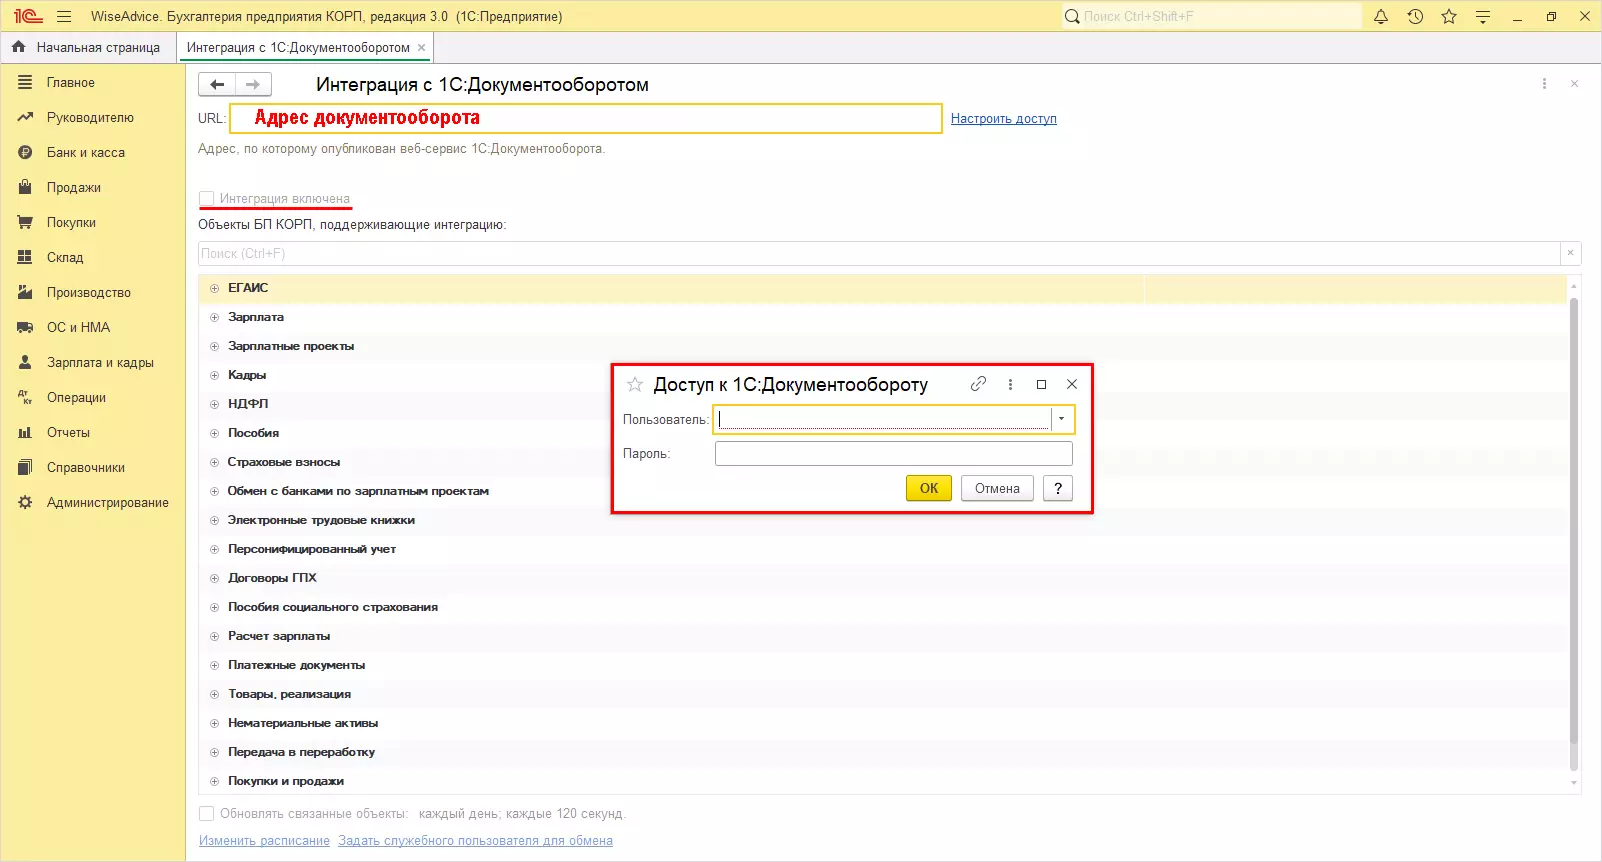The height and width of the screenshot is (862, 1602).
Task: Click the Администрирование gear icon
Action: click(x=25, y=503)
